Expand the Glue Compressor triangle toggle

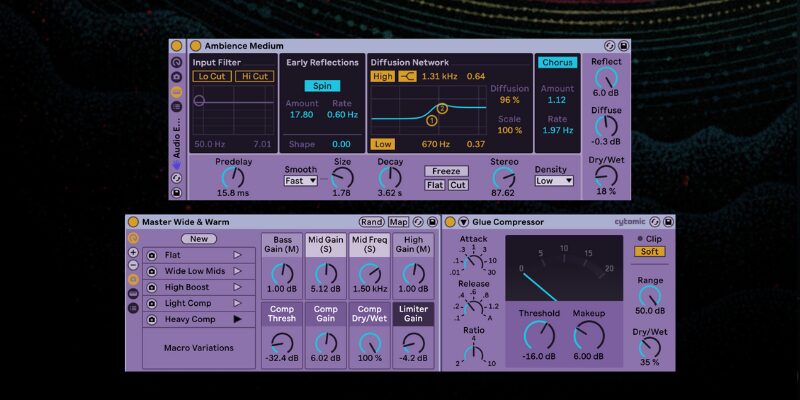463,222
